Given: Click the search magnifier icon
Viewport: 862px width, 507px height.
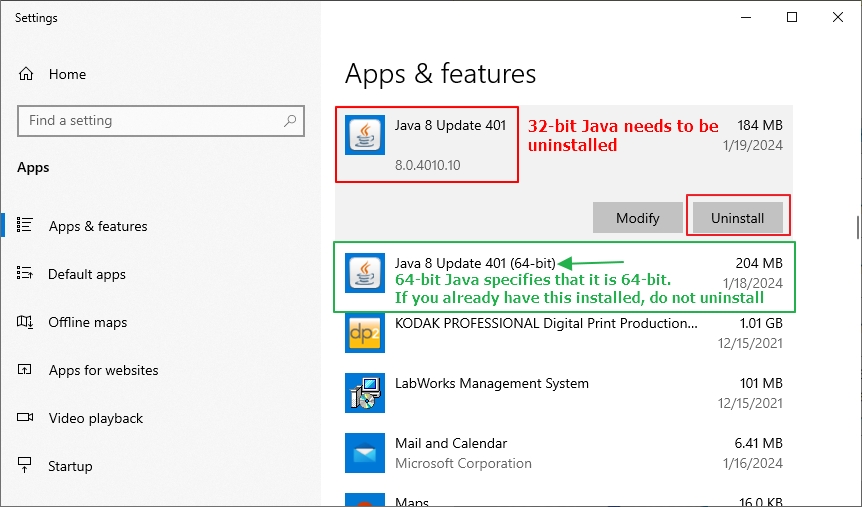Looking at the screenshot, I should 290,120.
